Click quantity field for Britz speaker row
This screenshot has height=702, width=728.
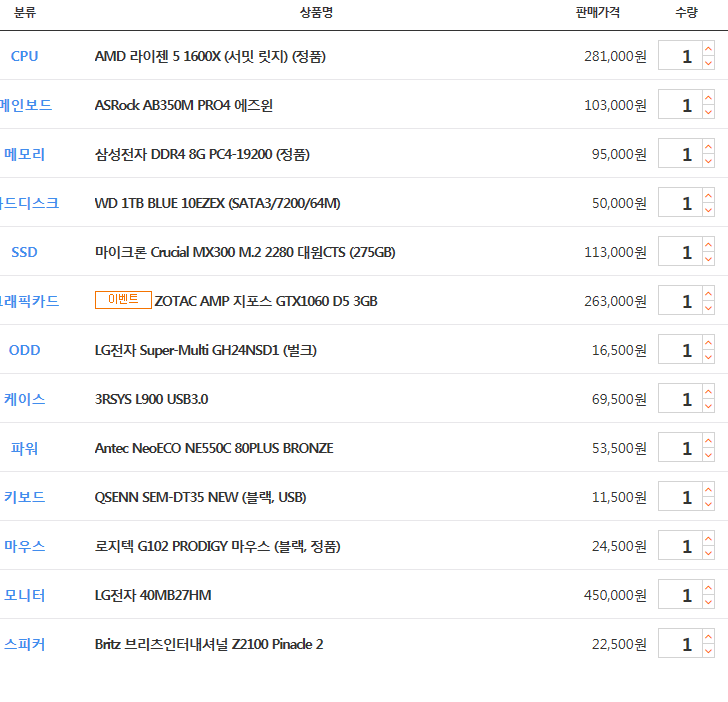(680, 644)
